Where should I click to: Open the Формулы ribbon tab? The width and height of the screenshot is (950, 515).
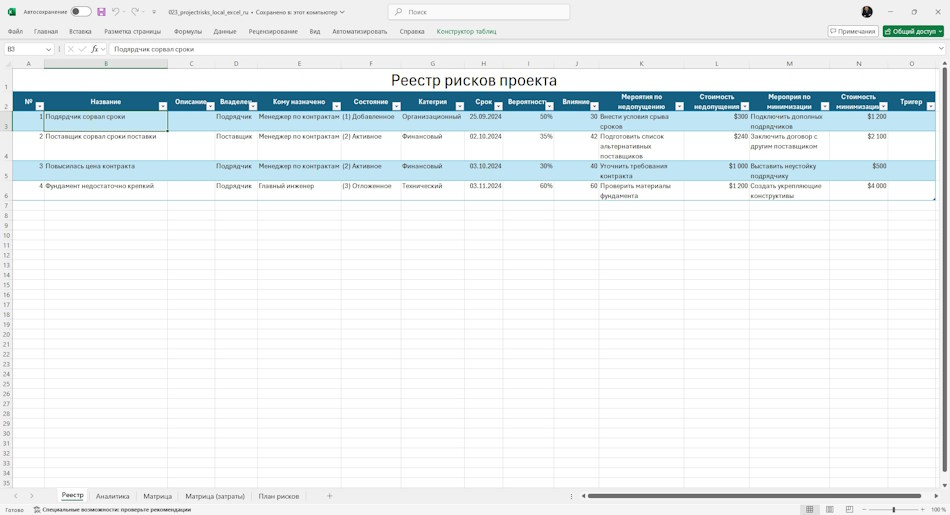[x=188, y=32]
